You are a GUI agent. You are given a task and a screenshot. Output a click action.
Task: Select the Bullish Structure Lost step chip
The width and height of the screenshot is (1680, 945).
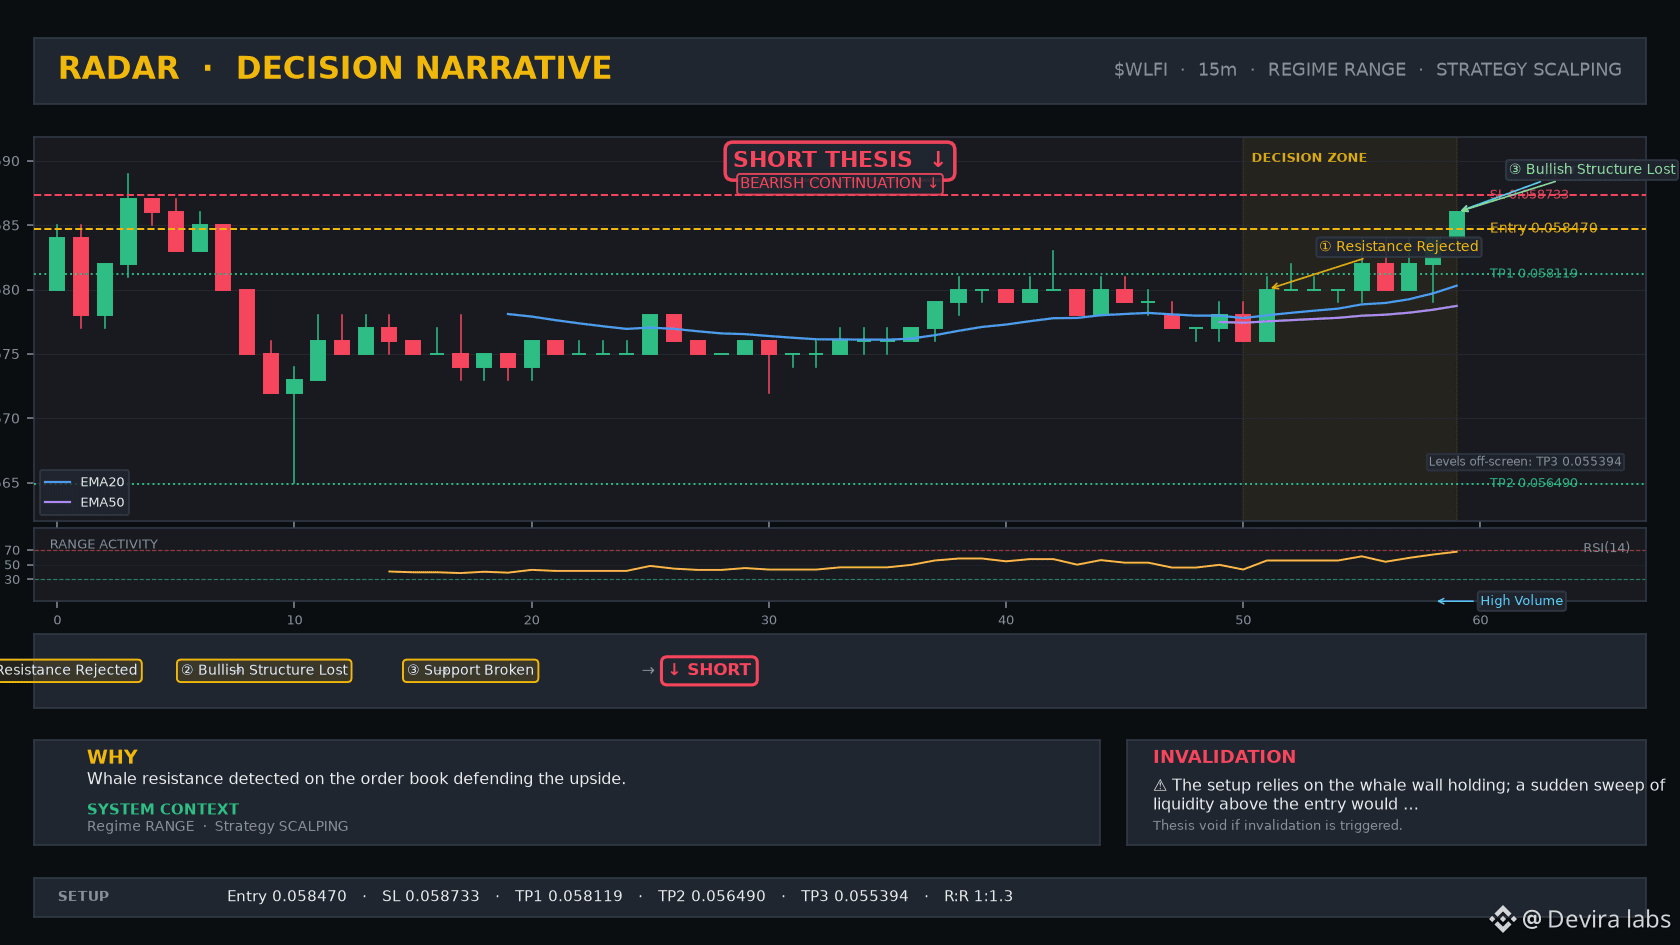(x=264, y=670)
